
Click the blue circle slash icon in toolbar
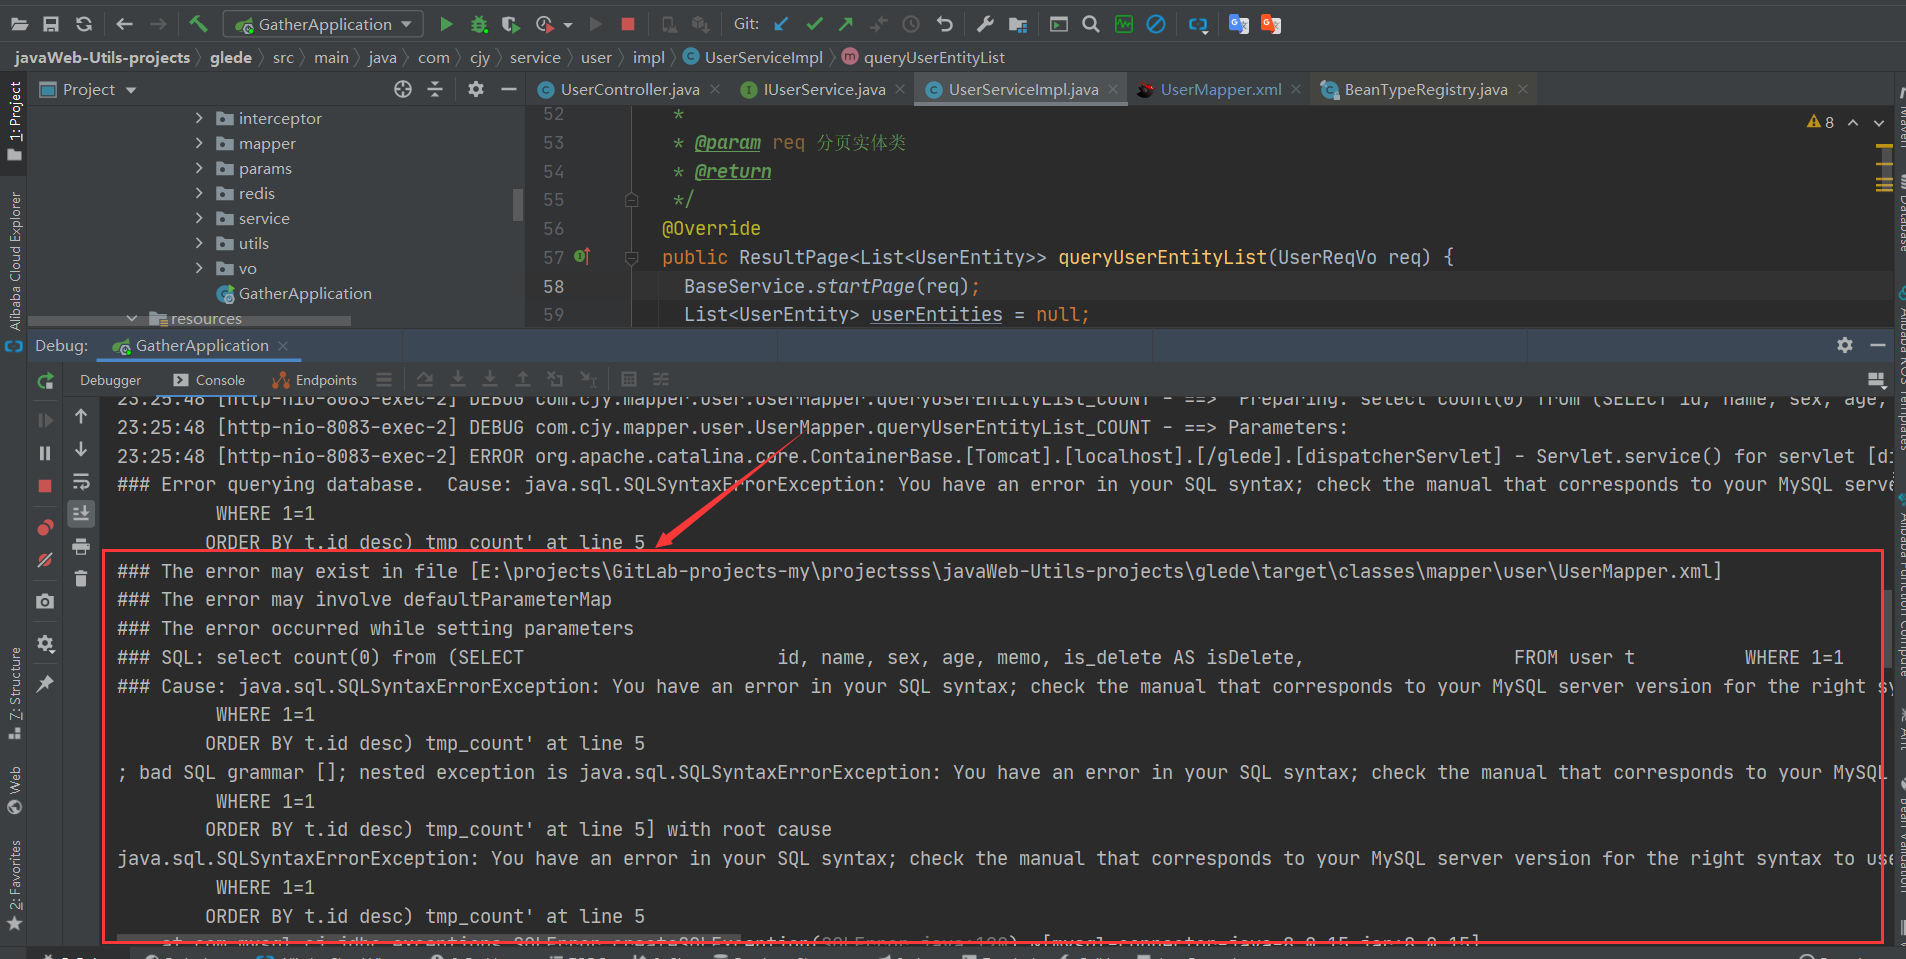(x=1156, y=24)
